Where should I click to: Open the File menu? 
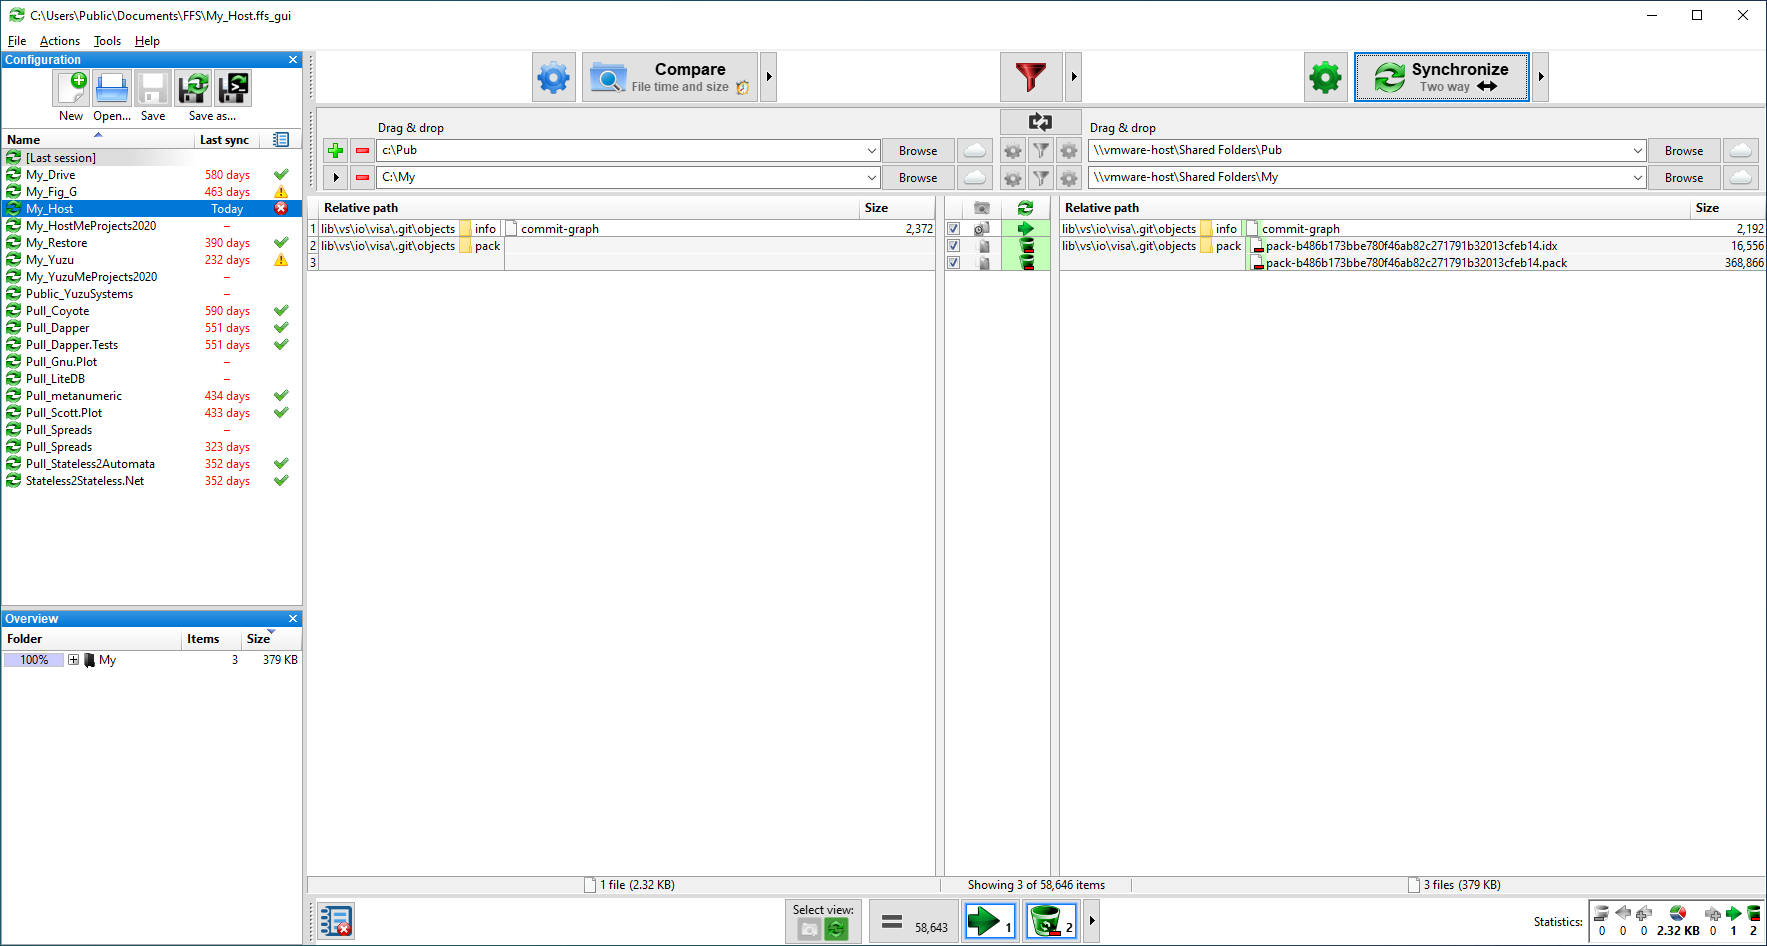coord(17,41)
